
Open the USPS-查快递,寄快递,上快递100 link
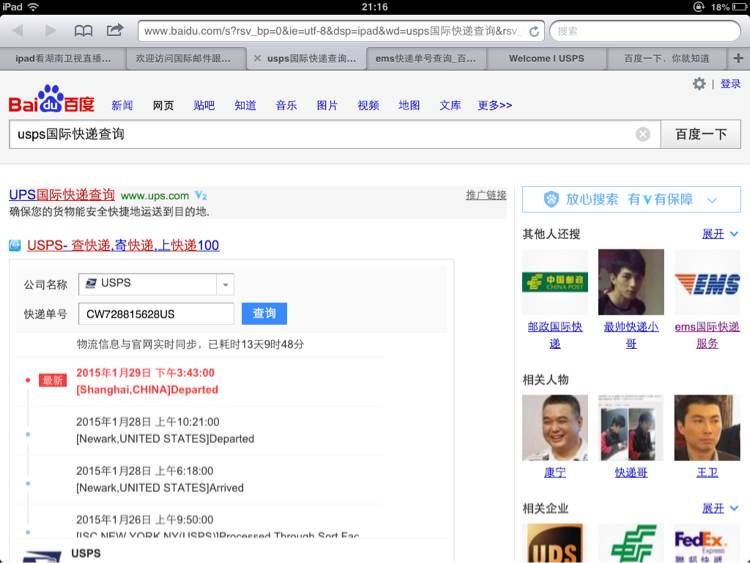[x=123, y=245]
